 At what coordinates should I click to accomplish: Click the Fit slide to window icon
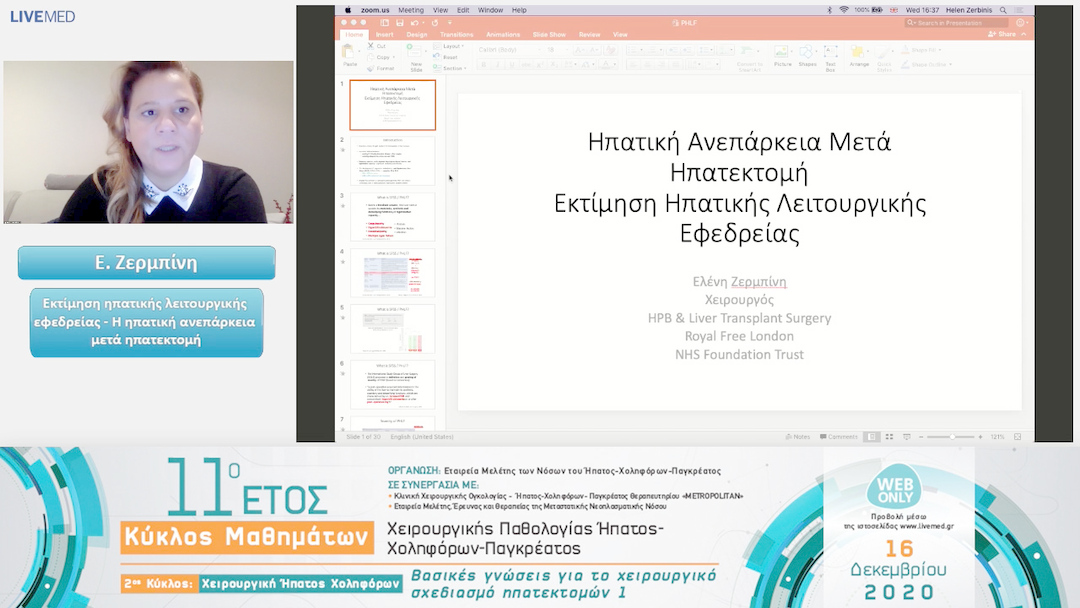pyautogui.click(x=1017, y=437)
